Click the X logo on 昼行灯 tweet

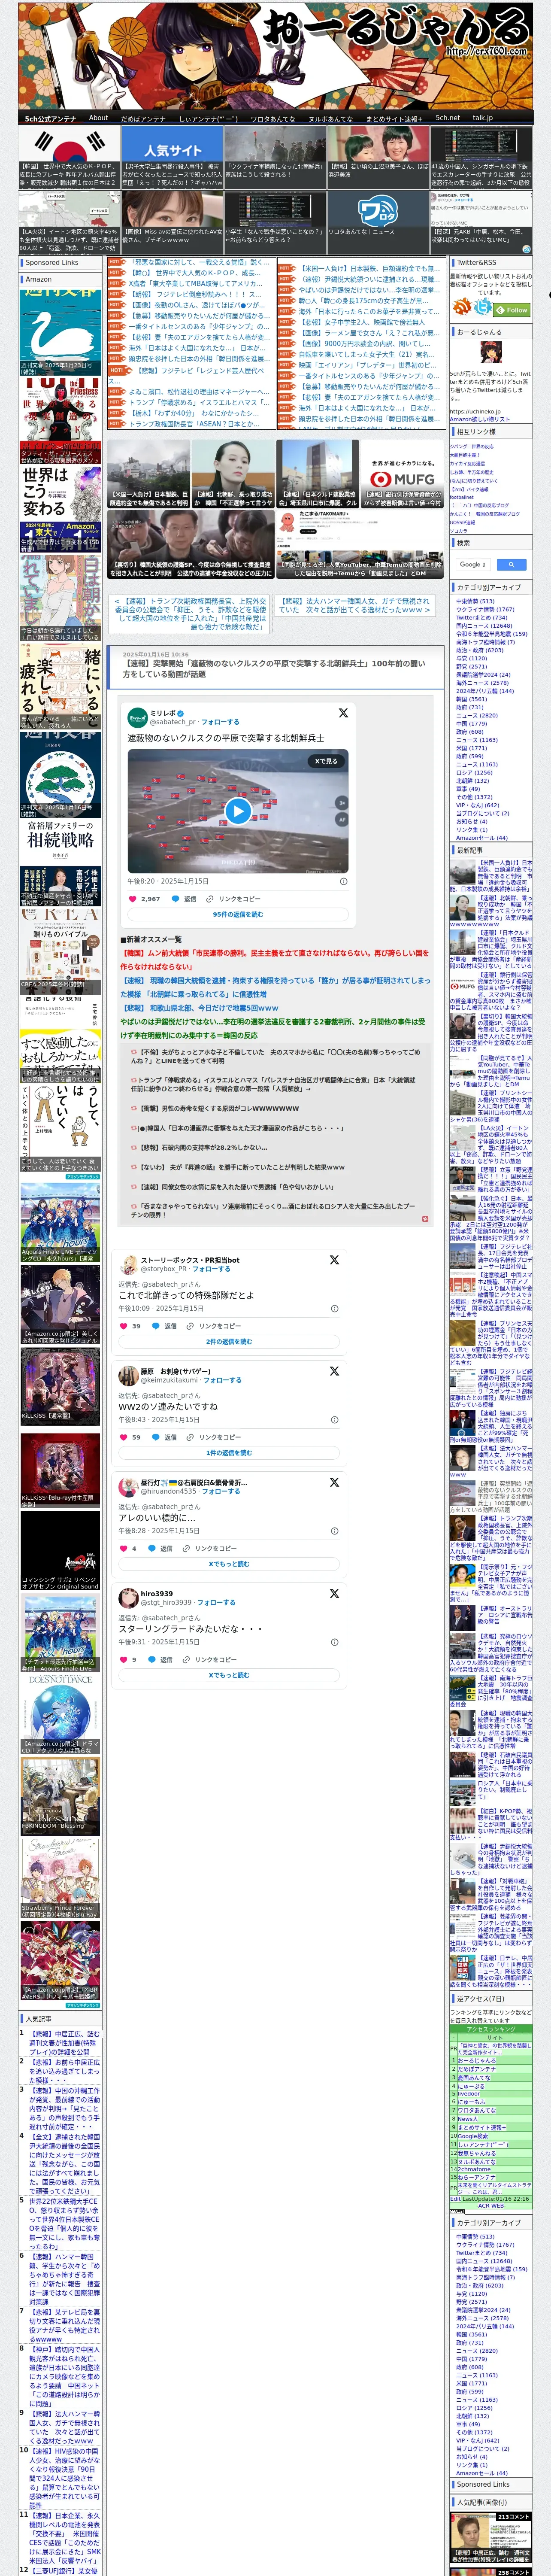point(334,1482)
